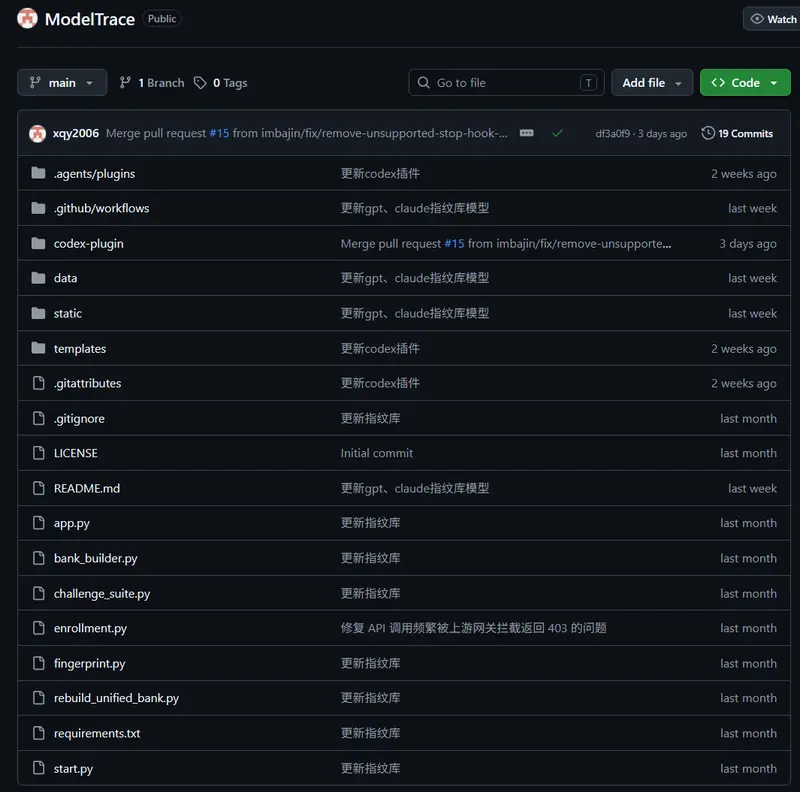Viewport: 800px width, 792px height.
Task: Open the green Code dropdown
Action: coord(745,83)
